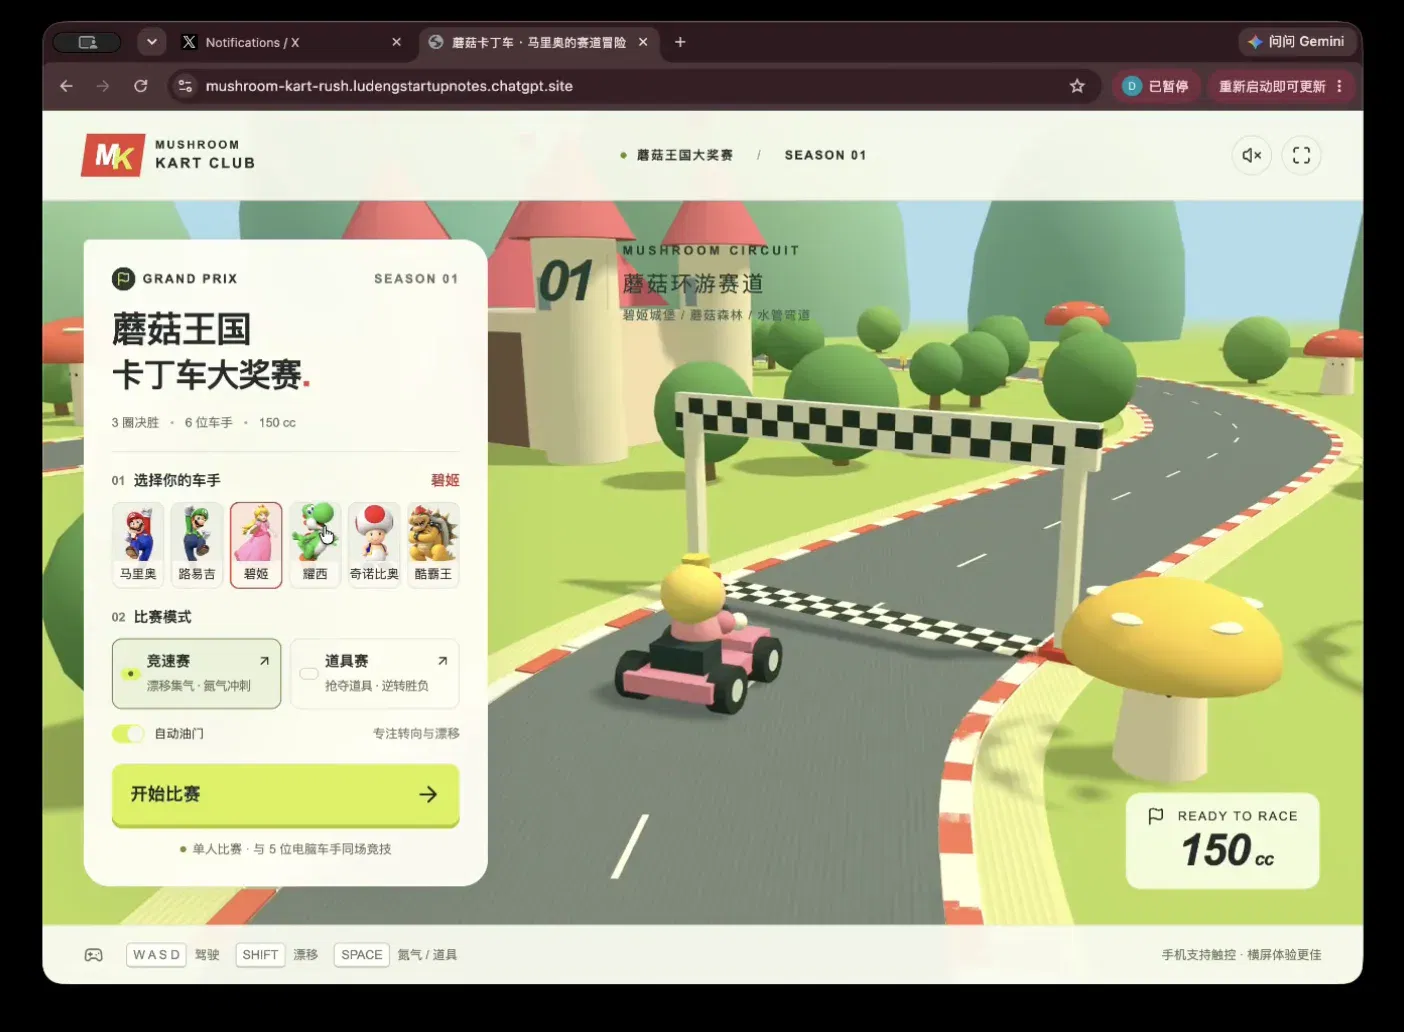Open a new browser tab

point(680,42)
